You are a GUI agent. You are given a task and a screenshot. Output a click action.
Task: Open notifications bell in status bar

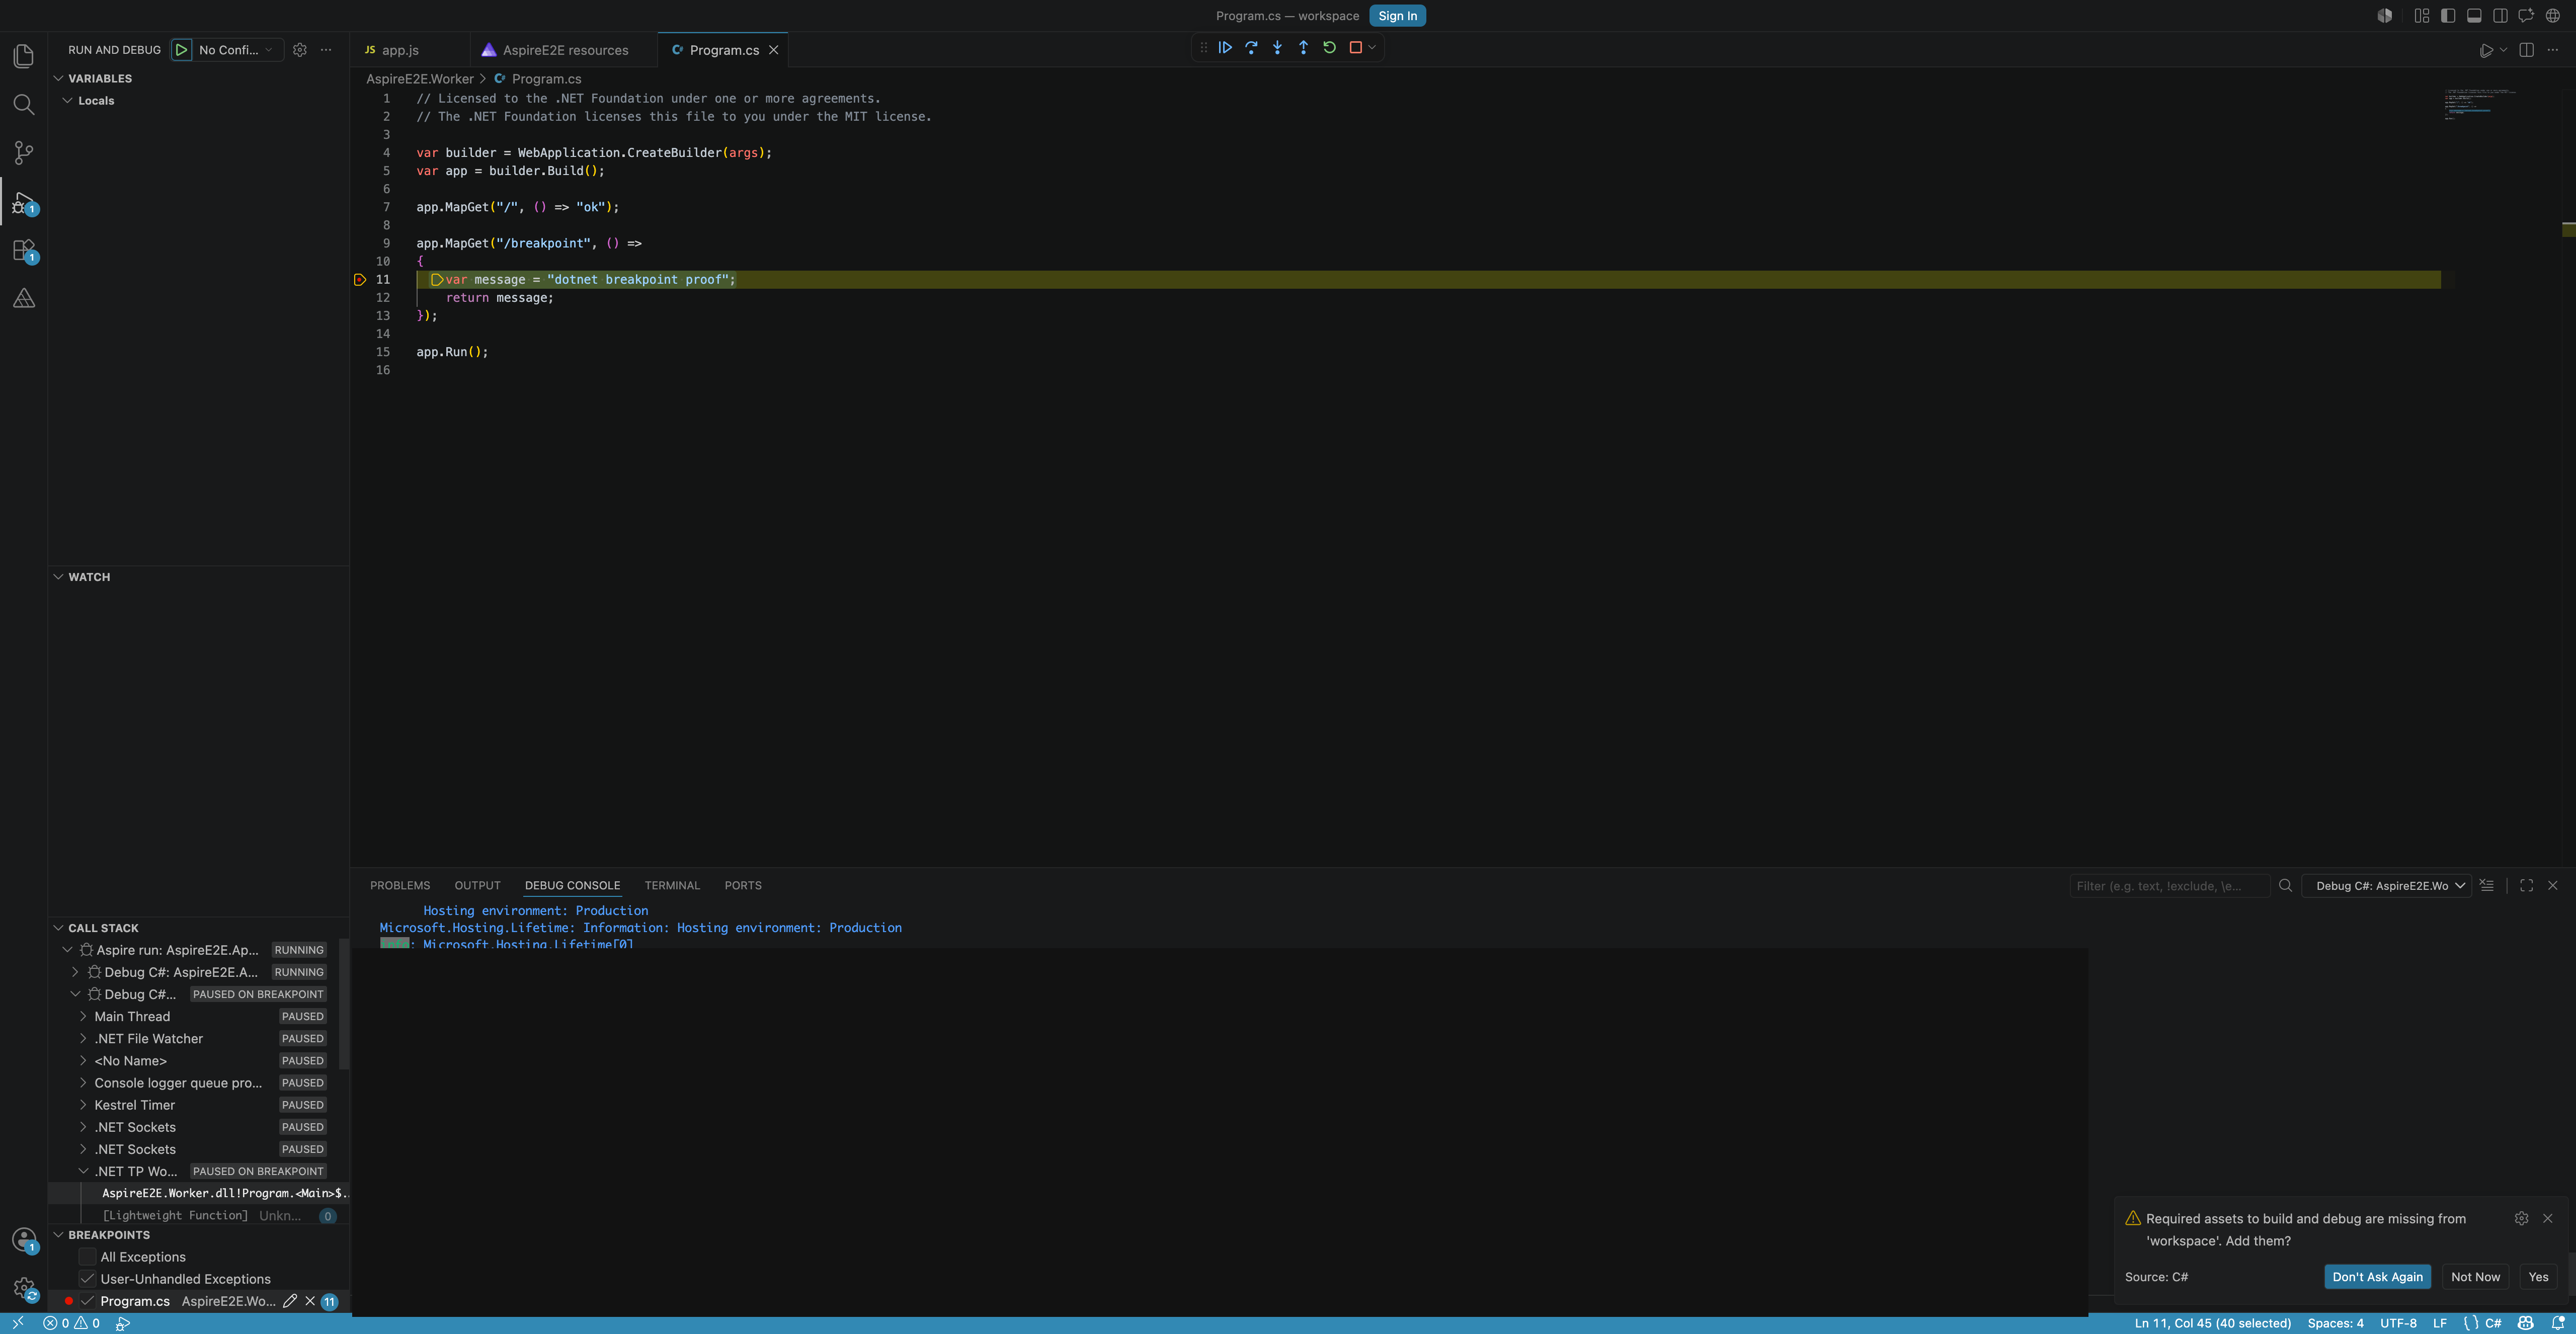2557,1323
